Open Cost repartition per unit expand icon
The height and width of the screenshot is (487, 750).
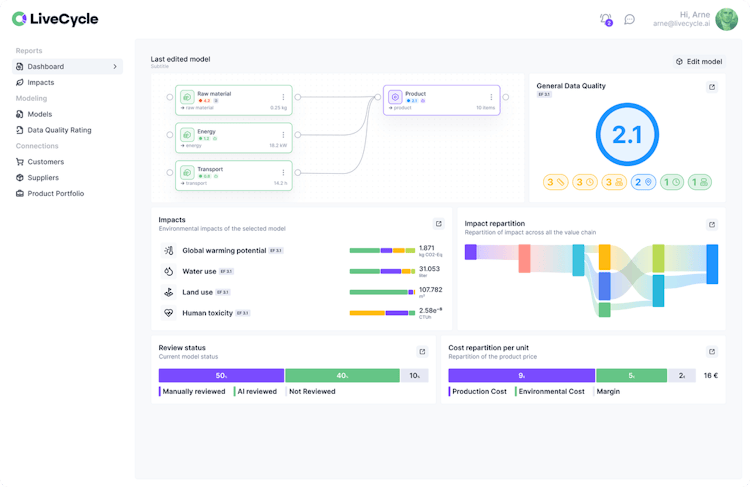(712, 351)
